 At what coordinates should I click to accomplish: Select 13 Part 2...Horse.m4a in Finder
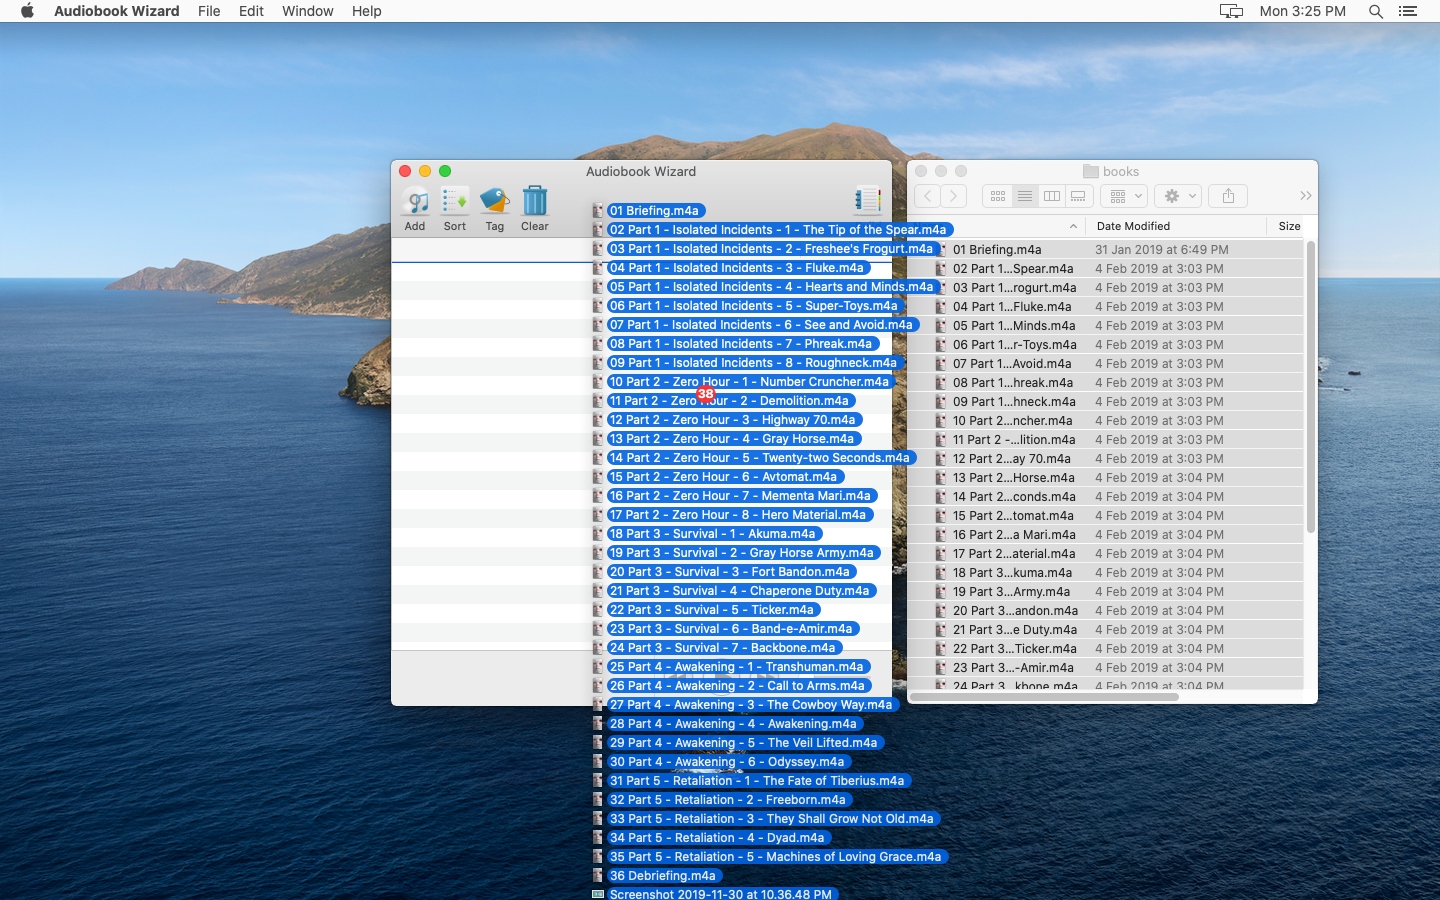tap(1014, 478)
